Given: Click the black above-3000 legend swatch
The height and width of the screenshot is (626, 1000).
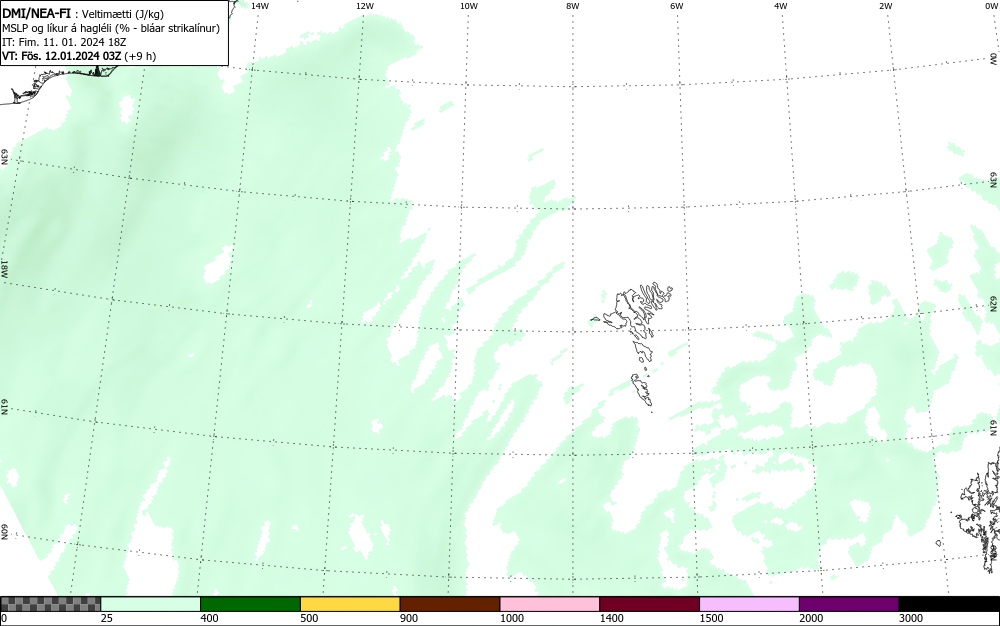Looking at the screenshot, I should pos(949,604).
